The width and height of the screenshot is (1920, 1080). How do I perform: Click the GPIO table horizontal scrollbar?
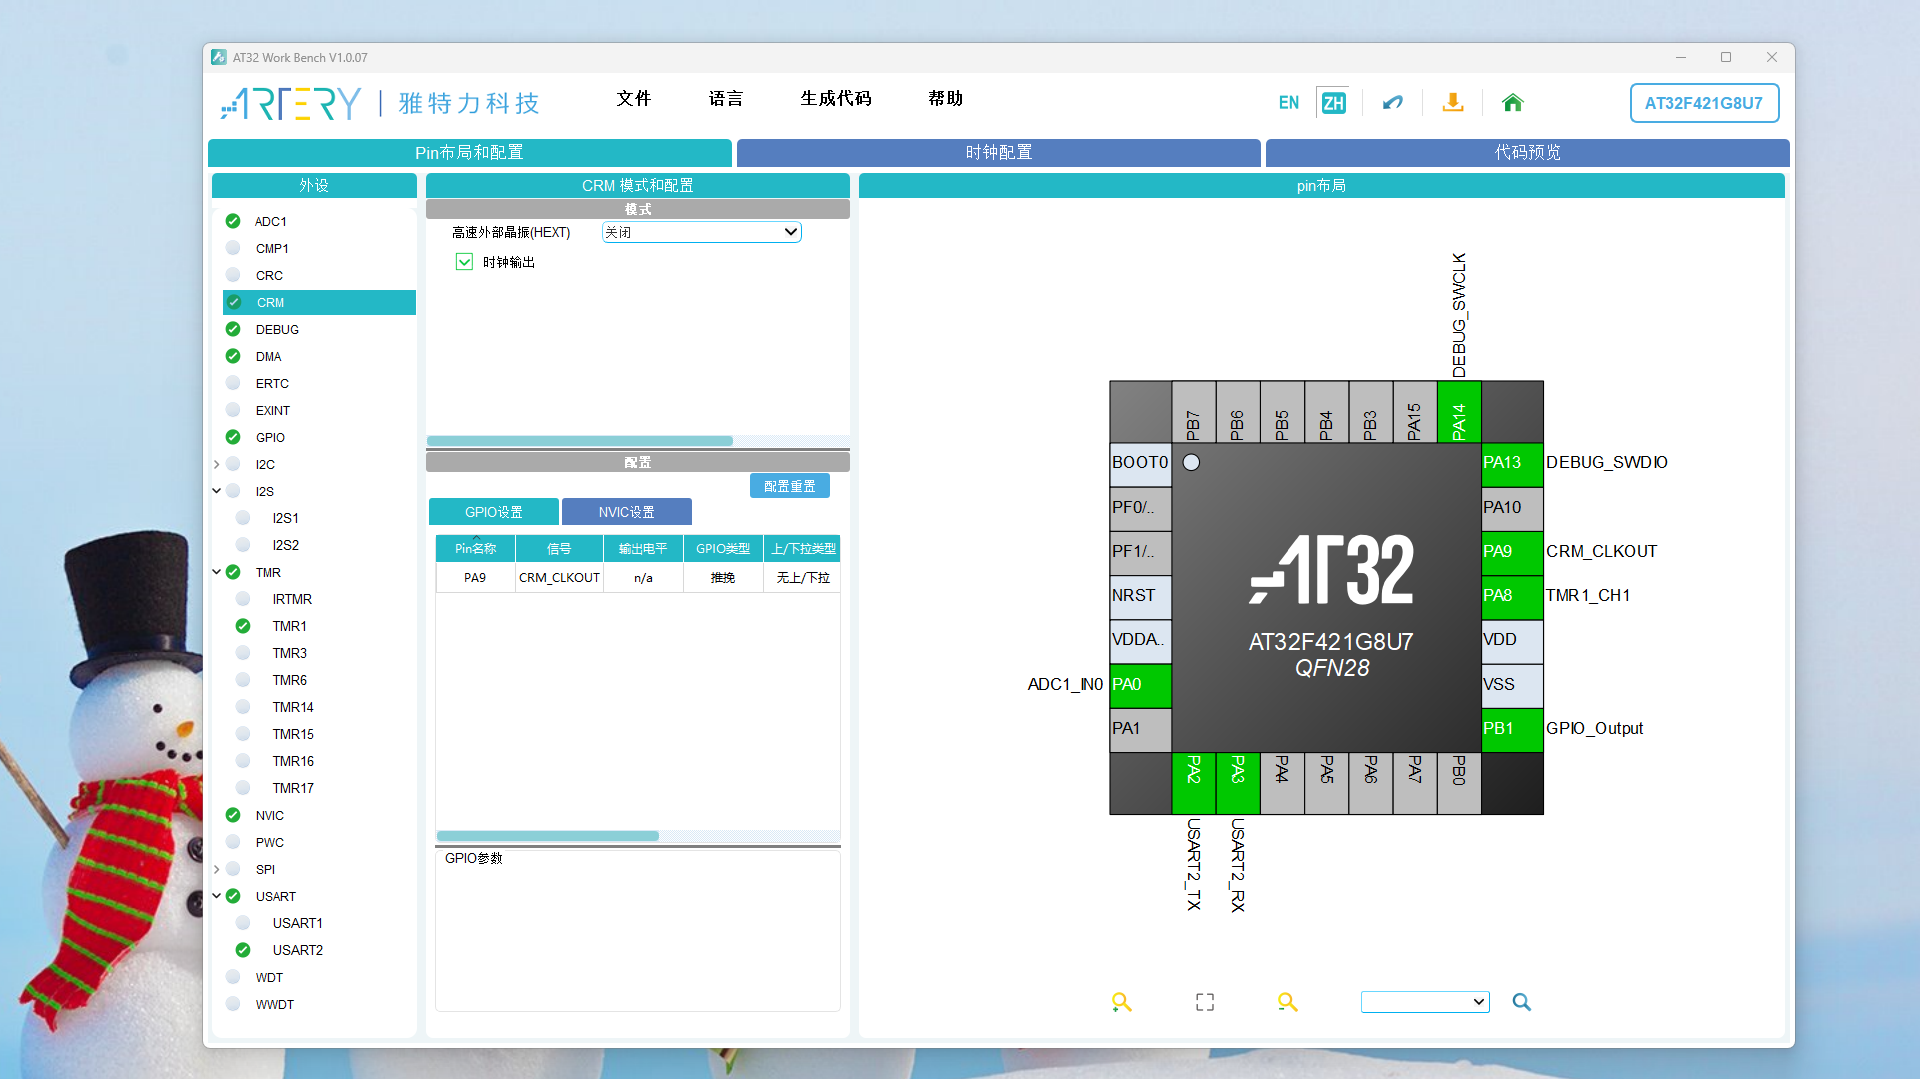[548, 836]
